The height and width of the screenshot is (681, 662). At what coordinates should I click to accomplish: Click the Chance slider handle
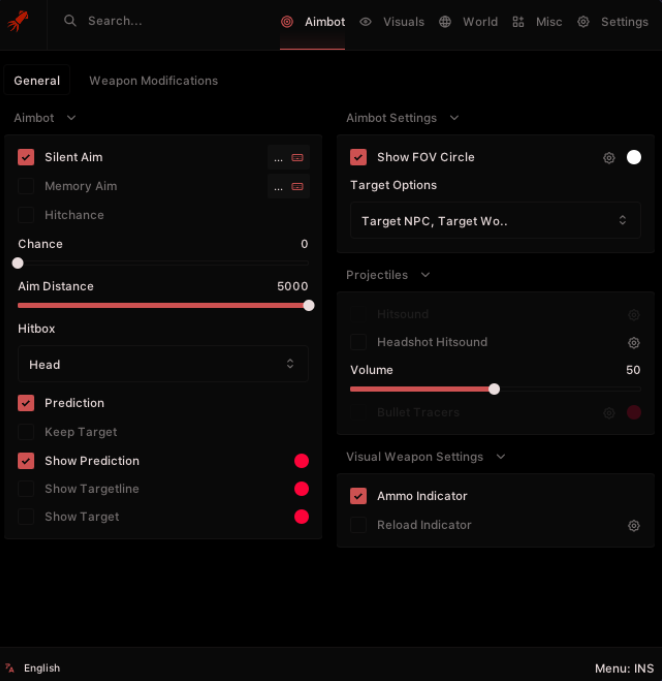click(18, 263)
